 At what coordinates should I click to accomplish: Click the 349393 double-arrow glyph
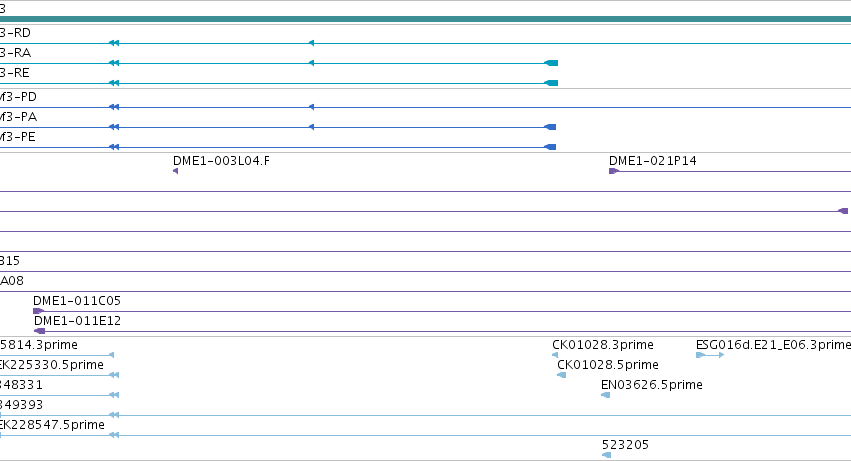coord(114,415)
